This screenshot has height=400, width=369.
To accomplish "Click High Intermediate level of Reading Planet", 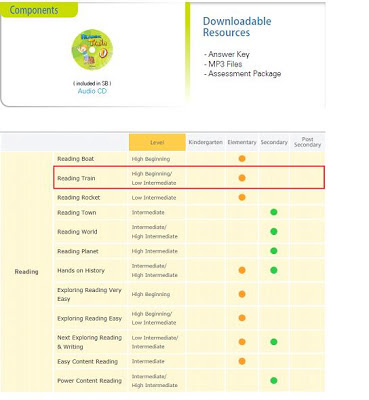I will coord(155,251).
